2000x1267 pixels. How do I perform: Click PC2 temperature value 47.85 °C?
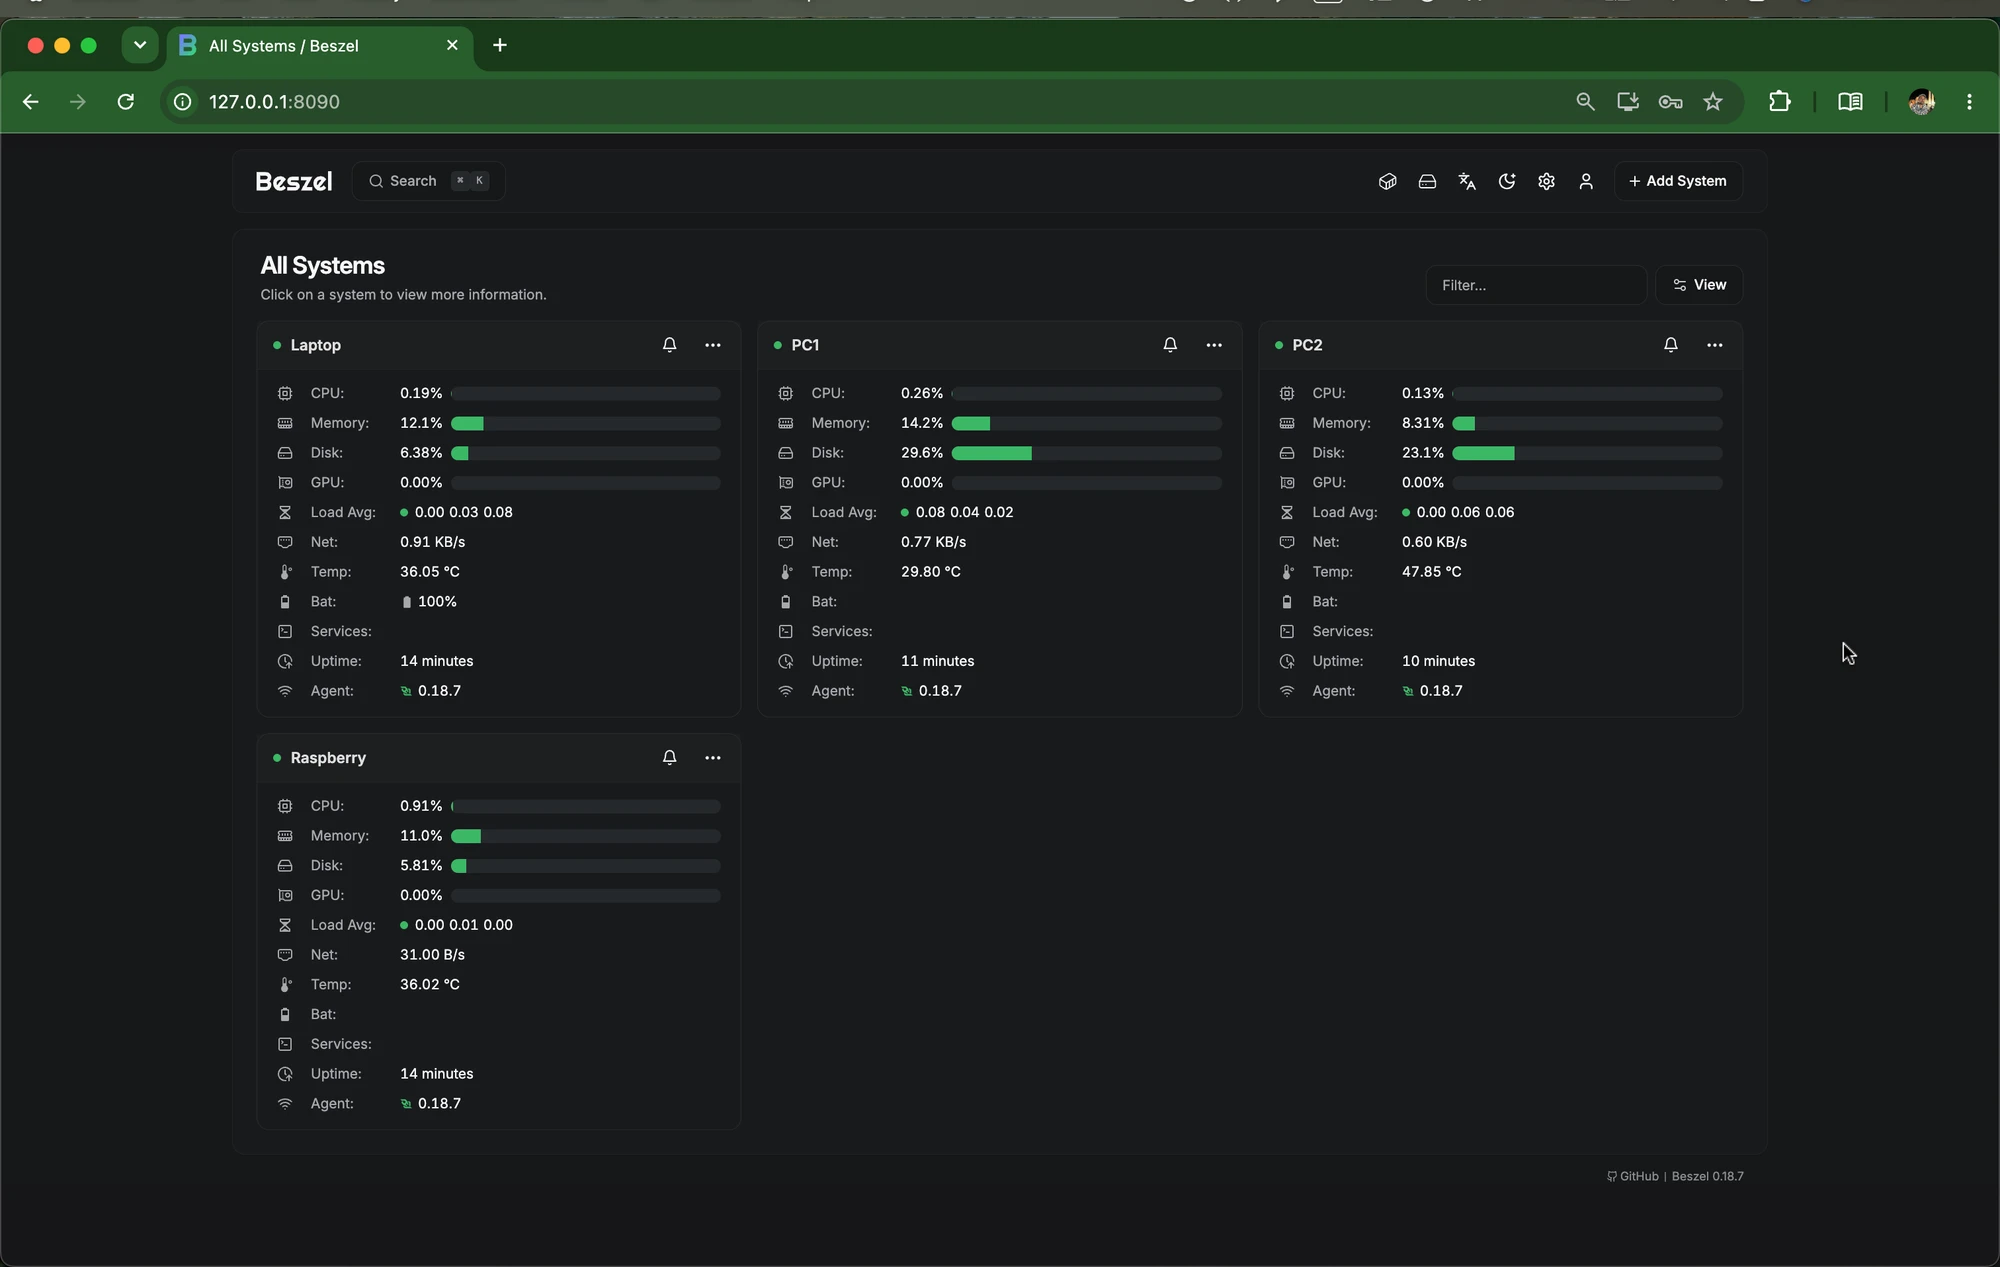(1431, 572)
